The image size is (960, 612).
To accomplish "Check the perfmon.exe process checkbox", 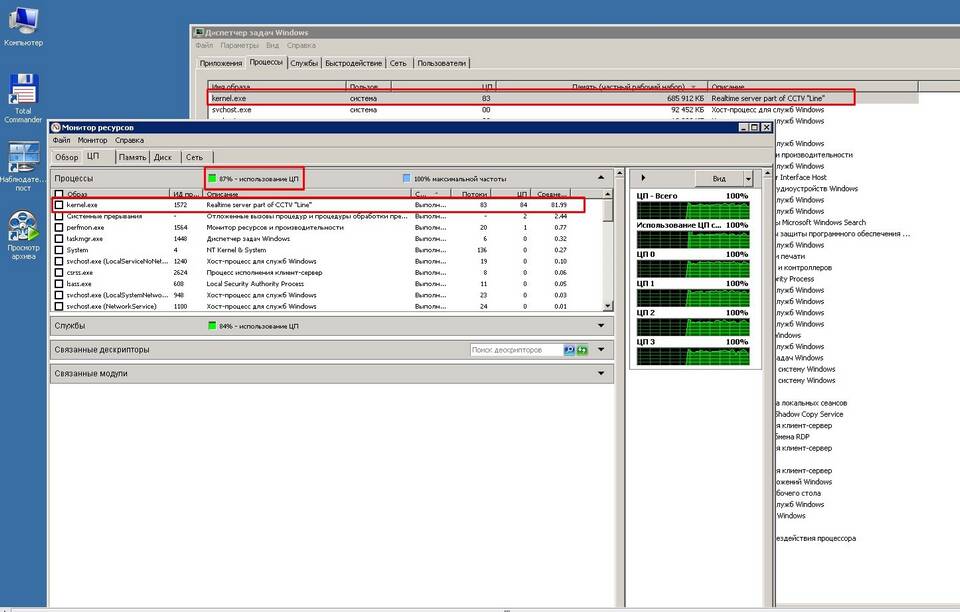I will point(59,228).
